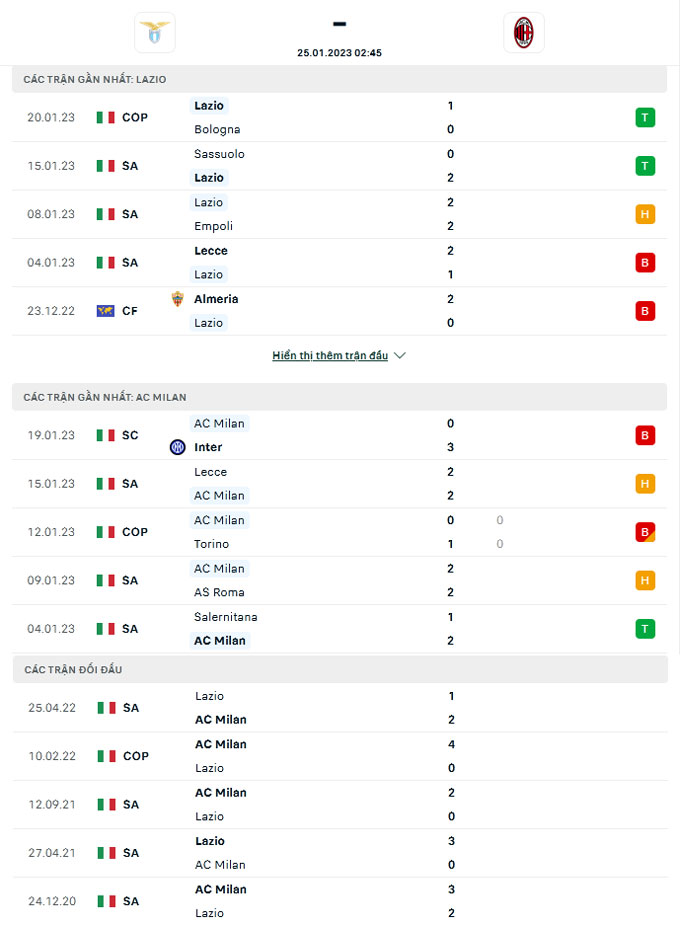Image resolution: width=680 pixels, height=925 pixels.
Task: Click chevron next to show more matches
Action: [401, 356]
